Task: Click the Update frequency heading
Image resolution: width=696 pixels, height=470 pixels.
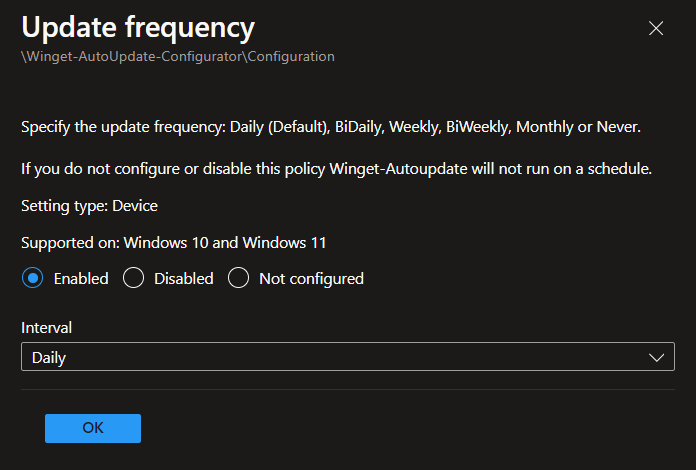Action: [138, 26]
